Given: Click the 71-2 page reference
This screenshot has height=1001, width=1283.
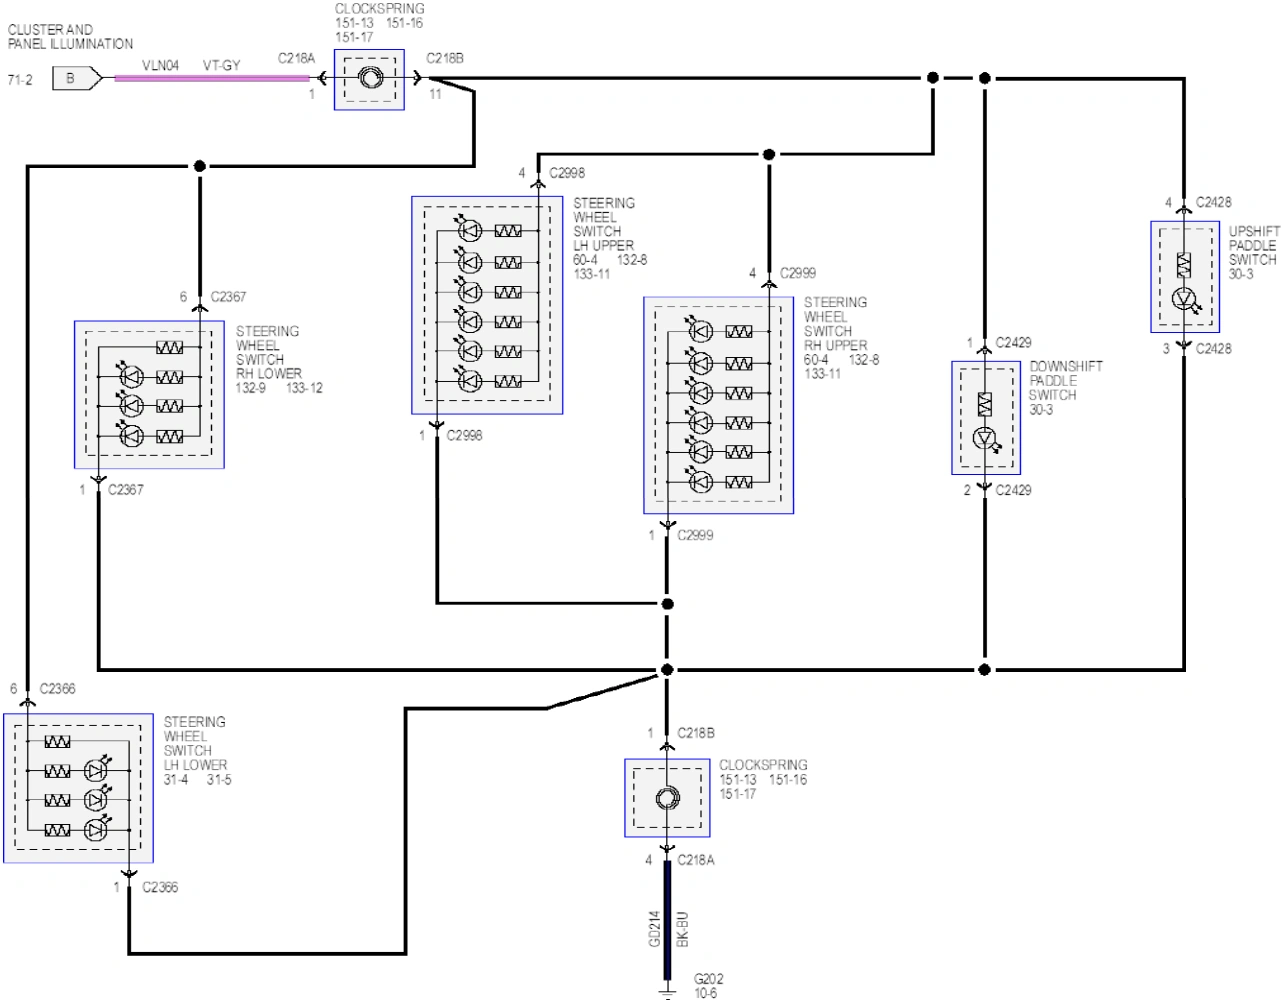Looking at the screenshot, I should coord(20,79).
